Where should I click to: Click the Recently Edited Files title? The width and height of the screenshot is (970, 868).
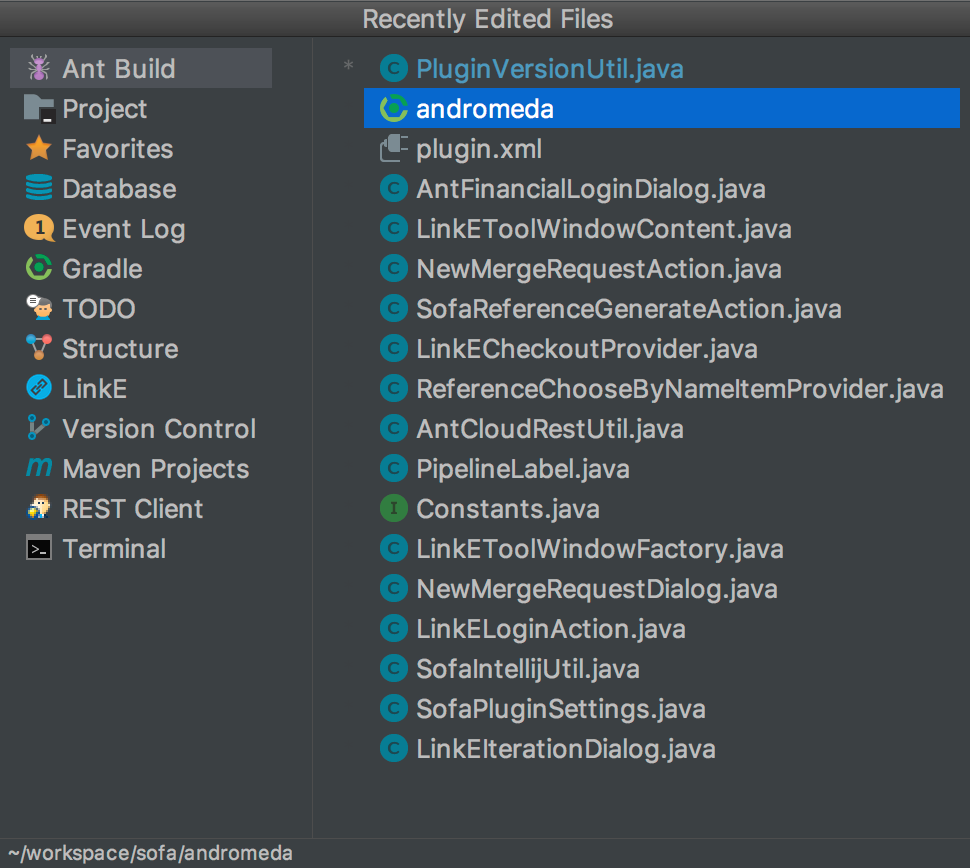click(487, 19)
